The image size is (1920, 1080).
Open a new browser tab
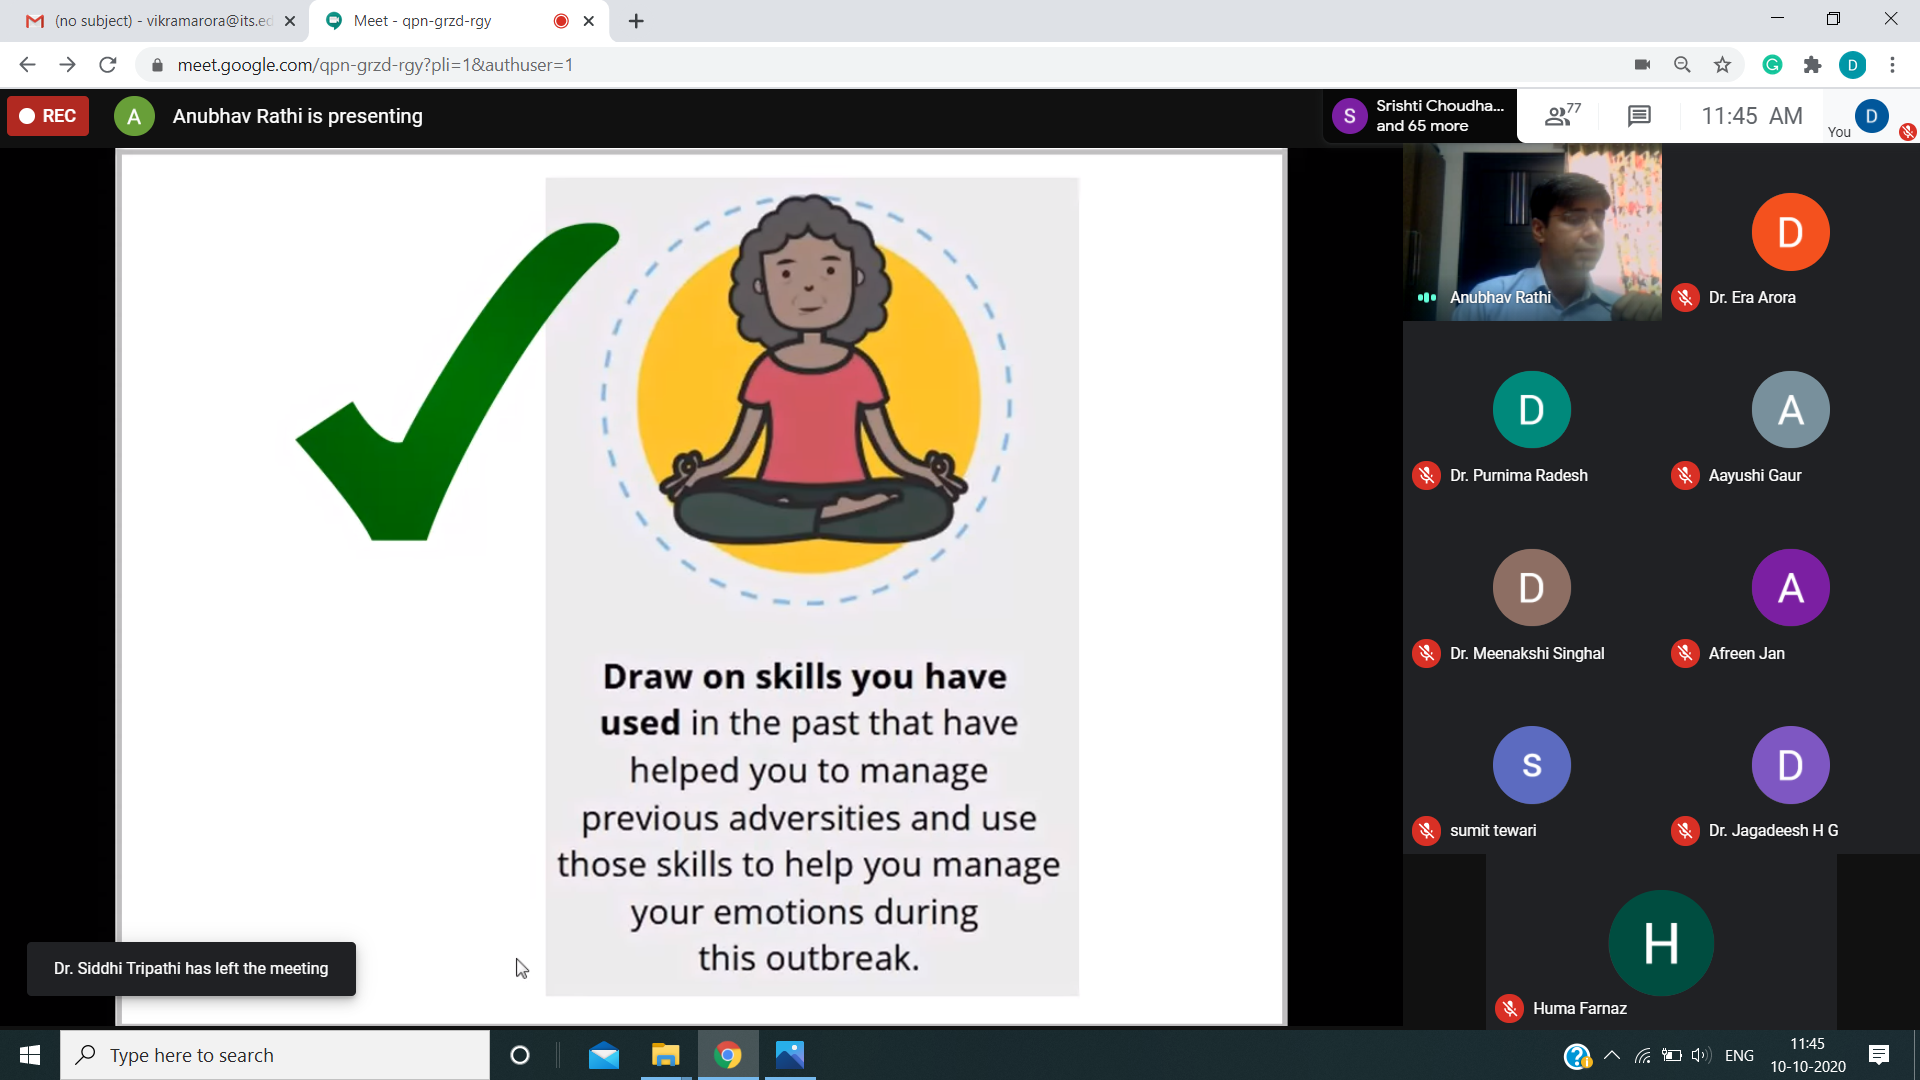click(x=636, y=21)
